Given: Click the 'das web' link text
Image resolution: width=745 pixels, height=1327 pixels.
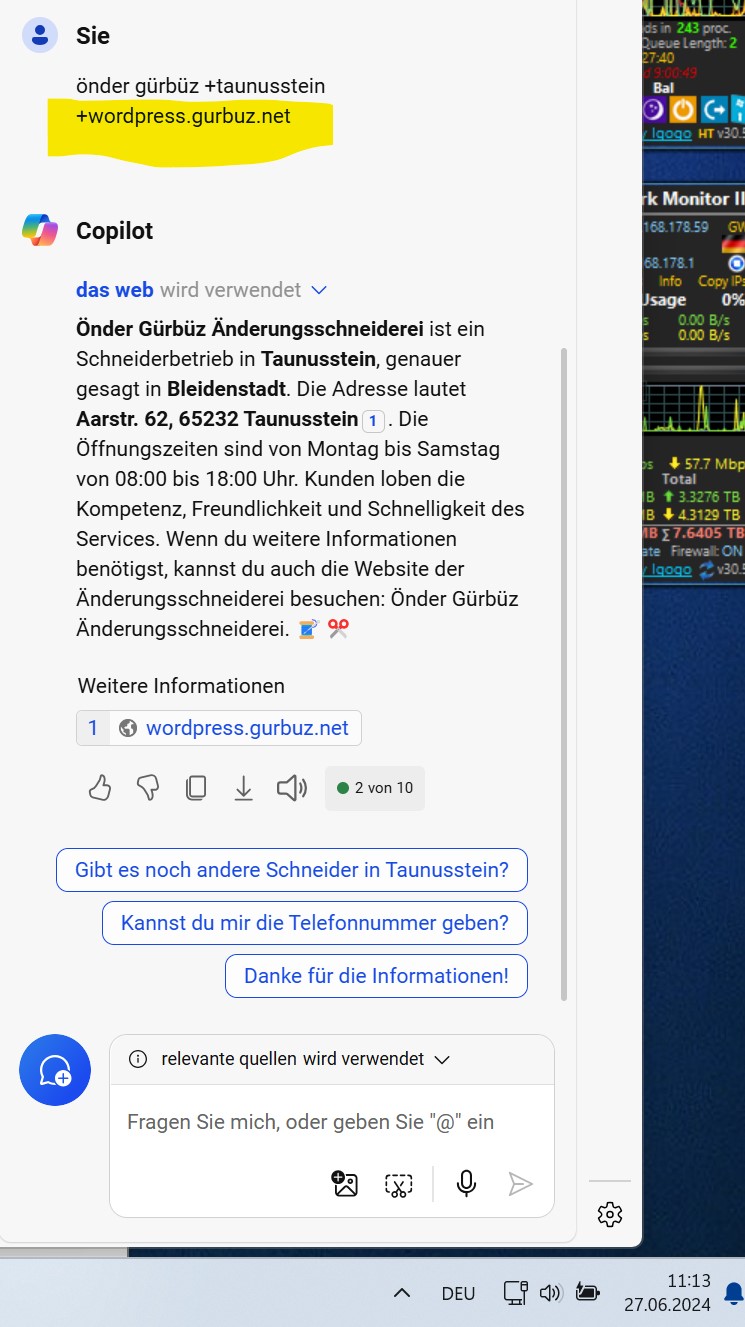Looking at the screenshot, I should [x=115, y=290].
